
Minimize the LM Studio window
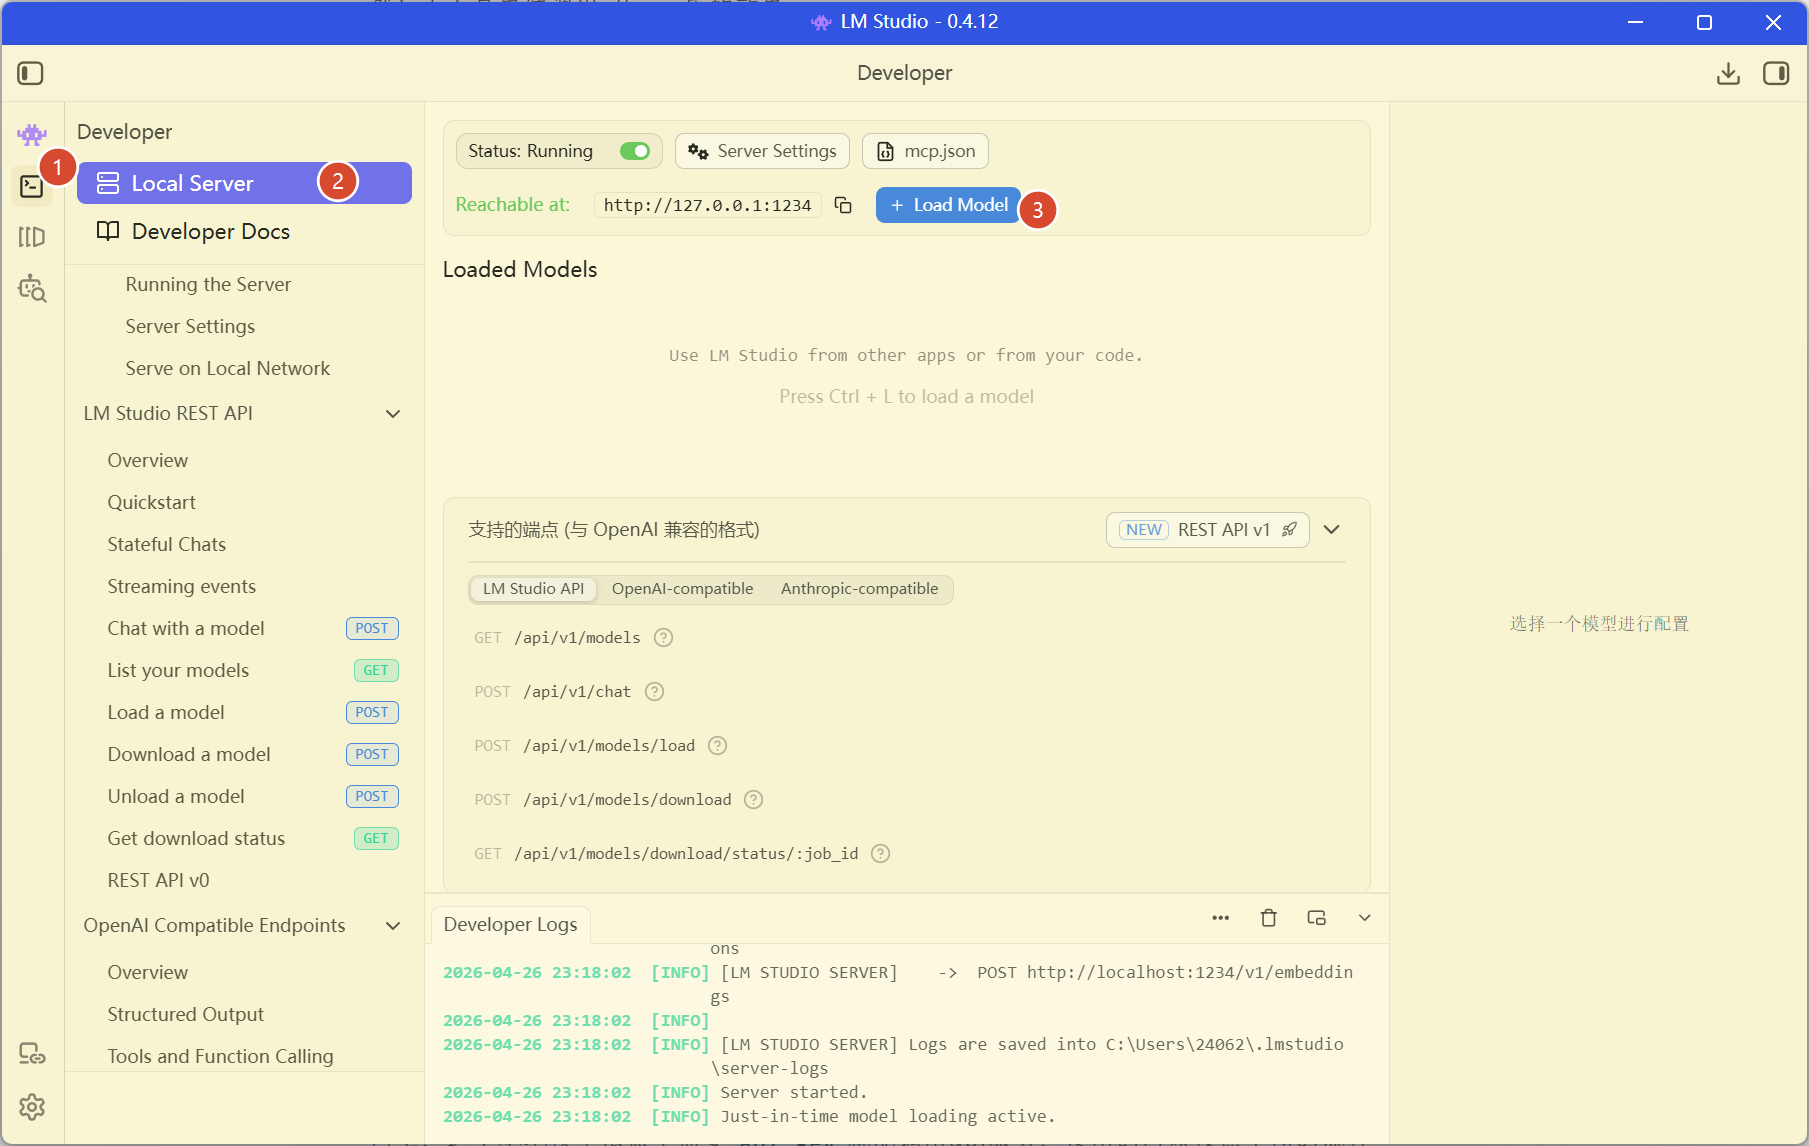point(1636,22)
